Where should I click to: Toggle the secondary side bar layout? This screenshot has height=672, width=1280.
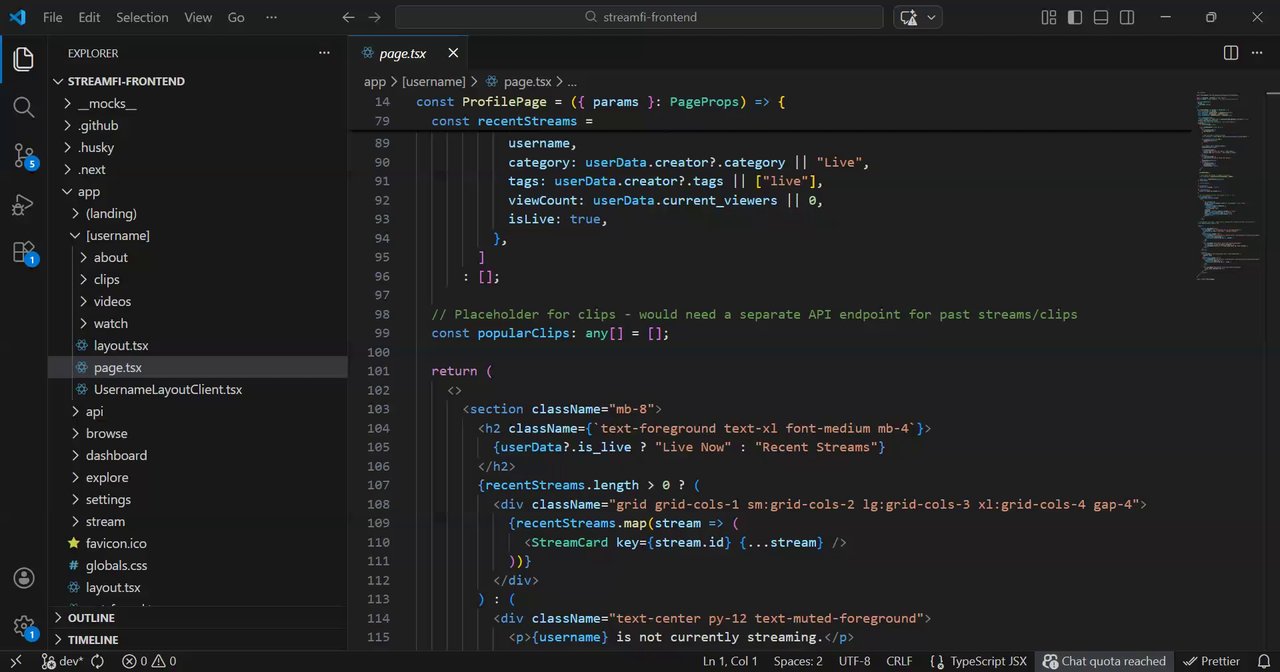[x=1127, y=17]
